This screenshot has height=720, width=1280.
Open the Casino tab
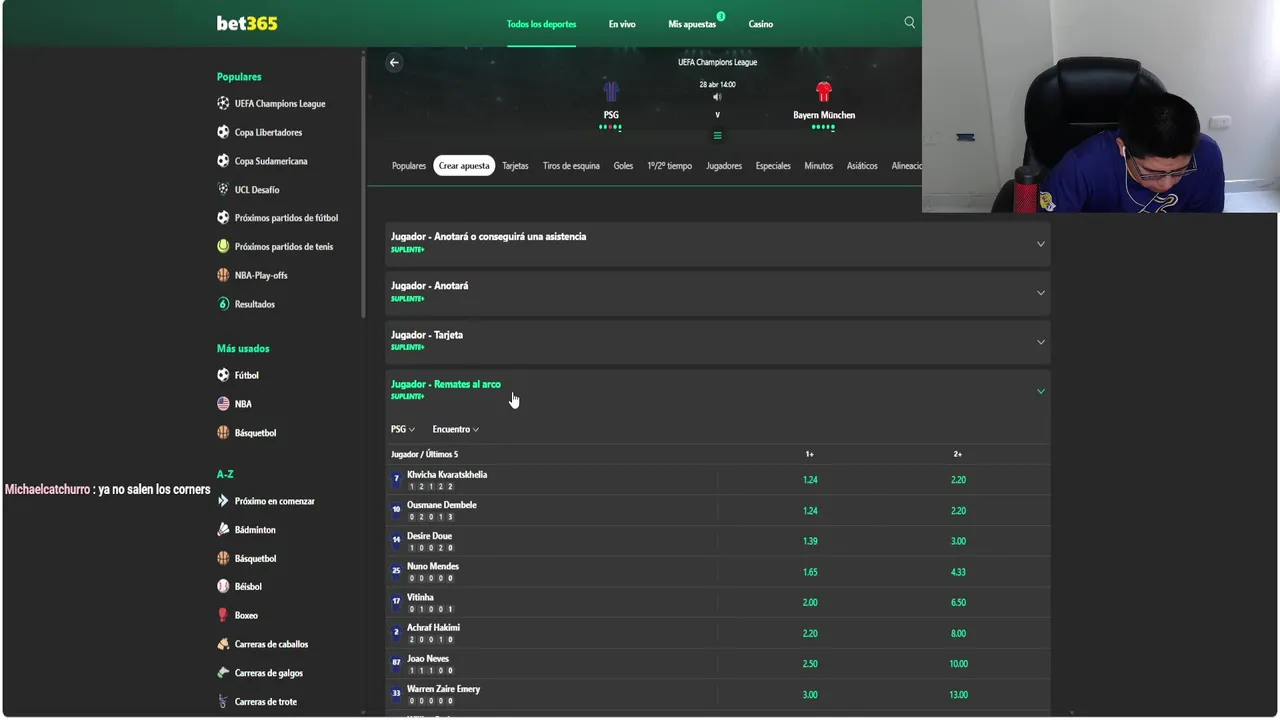(x=761, y=24)
